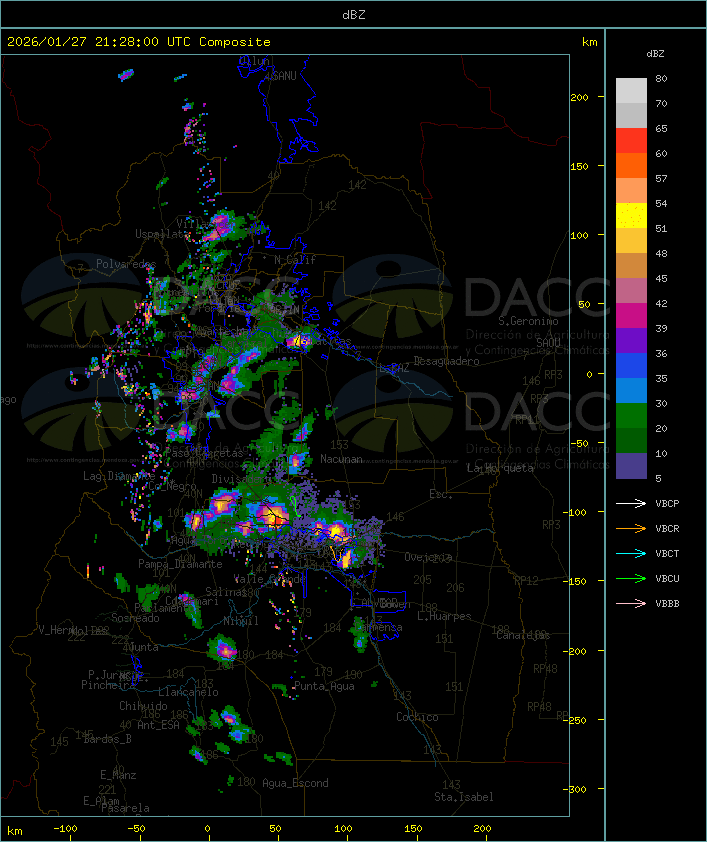Click the Pampa_Diamante map label
707x842 pixels.
[180, 564]
